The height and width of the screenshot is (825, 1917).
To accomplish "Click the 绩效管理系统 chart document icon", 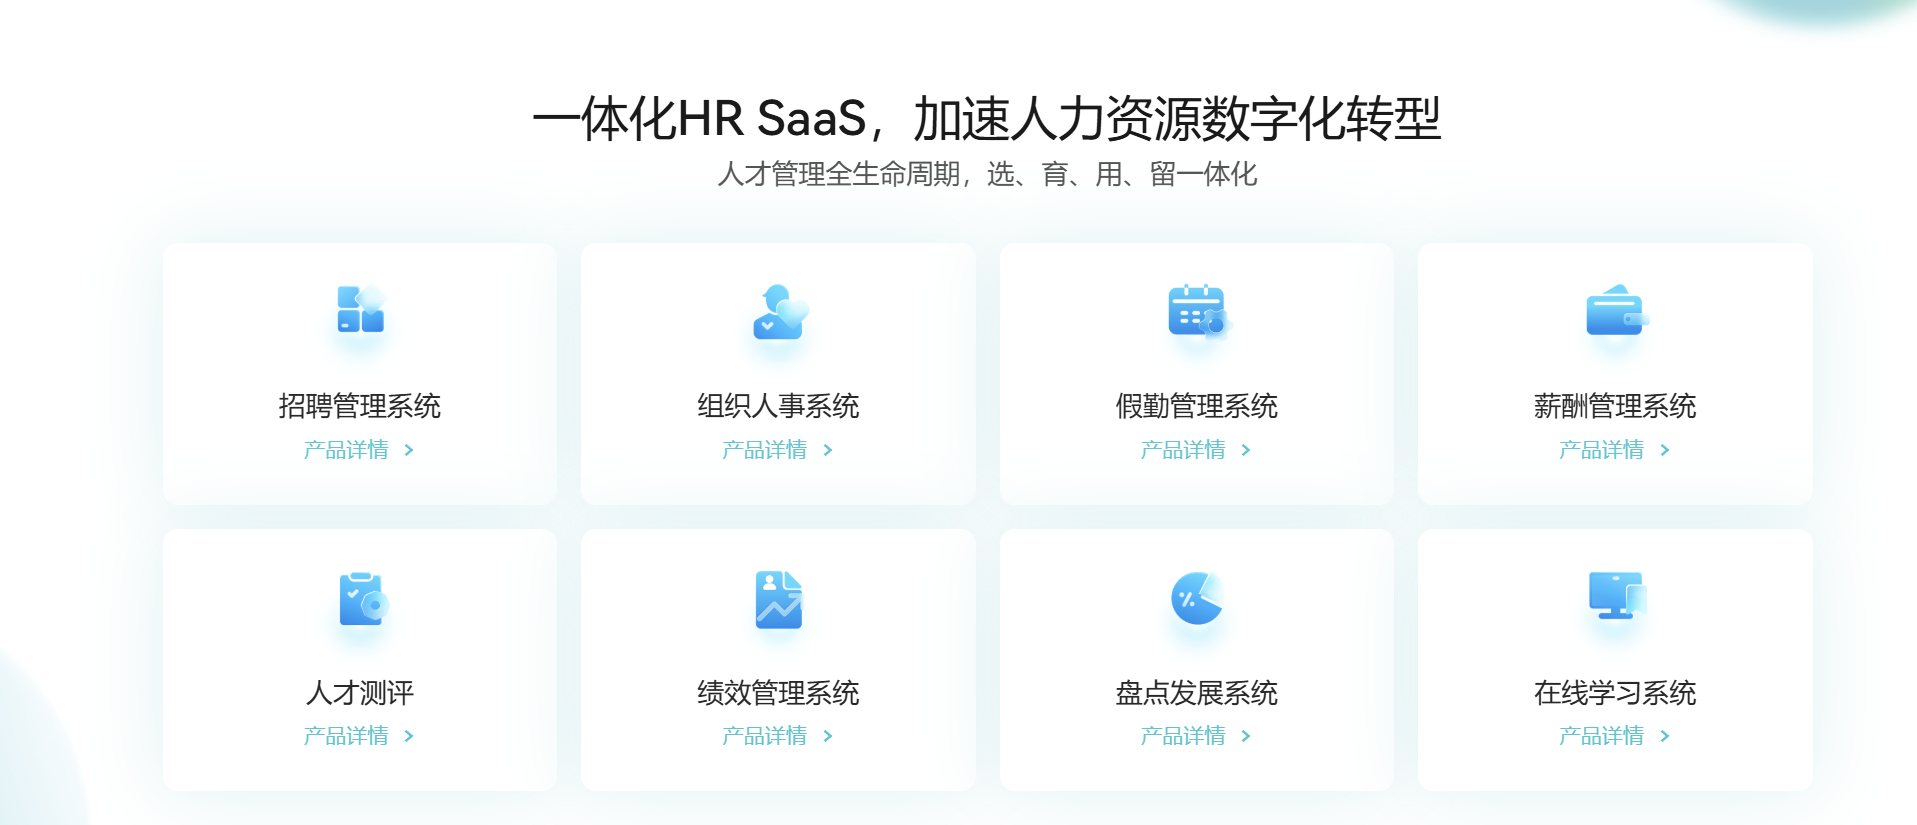I will (779, 600).
